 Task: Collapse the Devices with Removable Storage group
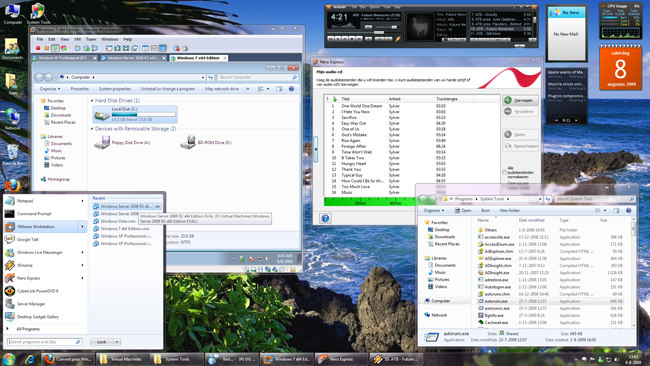tap(92, 129)
